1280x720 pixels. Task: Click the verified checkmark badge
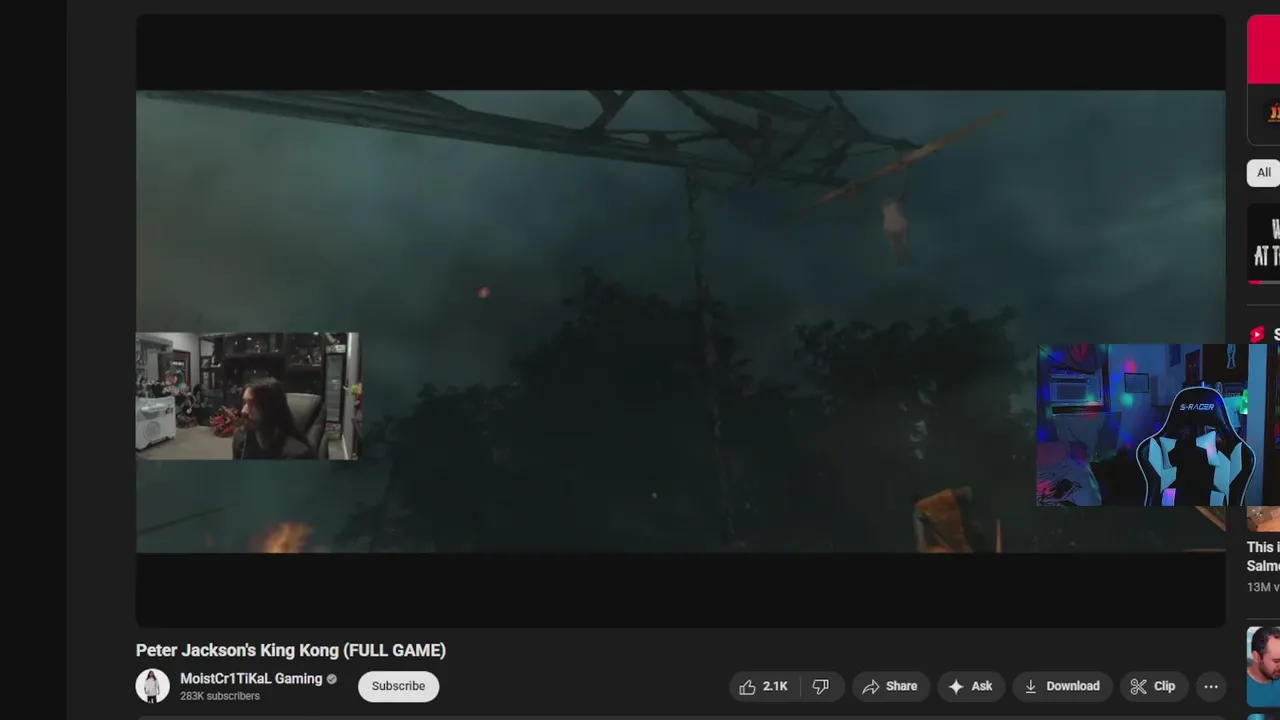coord(332,679)
